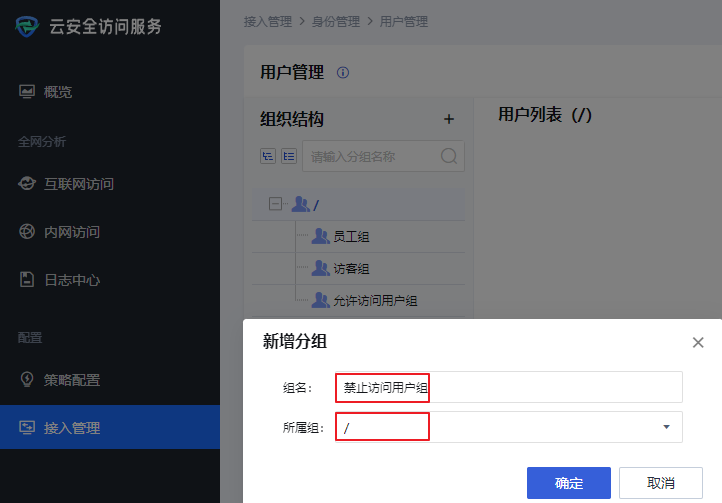Select the 允许访问用户组 group

(374, 301)
